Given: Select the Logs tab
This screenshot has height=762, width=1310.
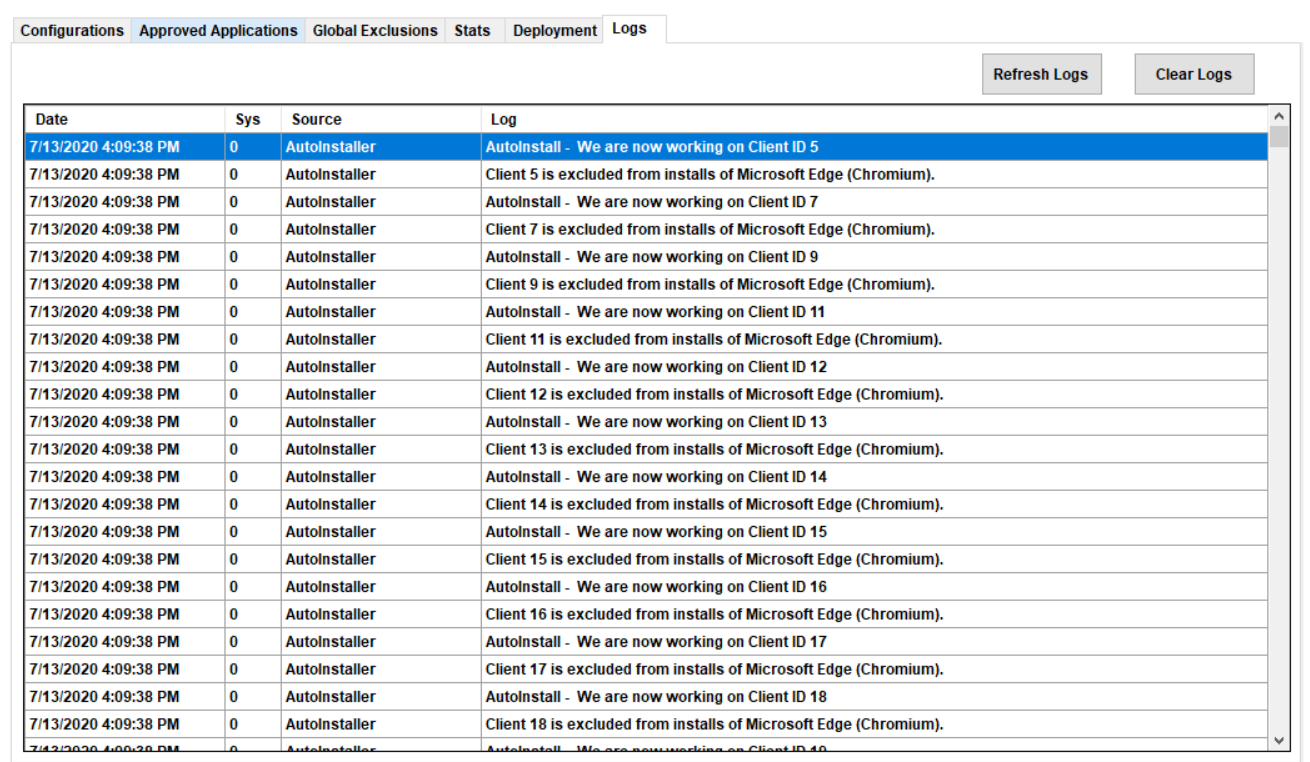Looking at the screenshot, I should (x=629, y=29).
